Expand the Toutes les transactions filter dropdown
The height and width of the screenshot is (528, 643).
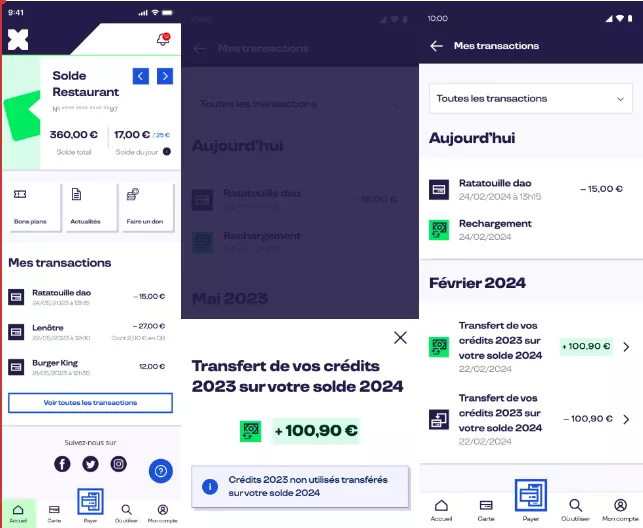[530, 99]
